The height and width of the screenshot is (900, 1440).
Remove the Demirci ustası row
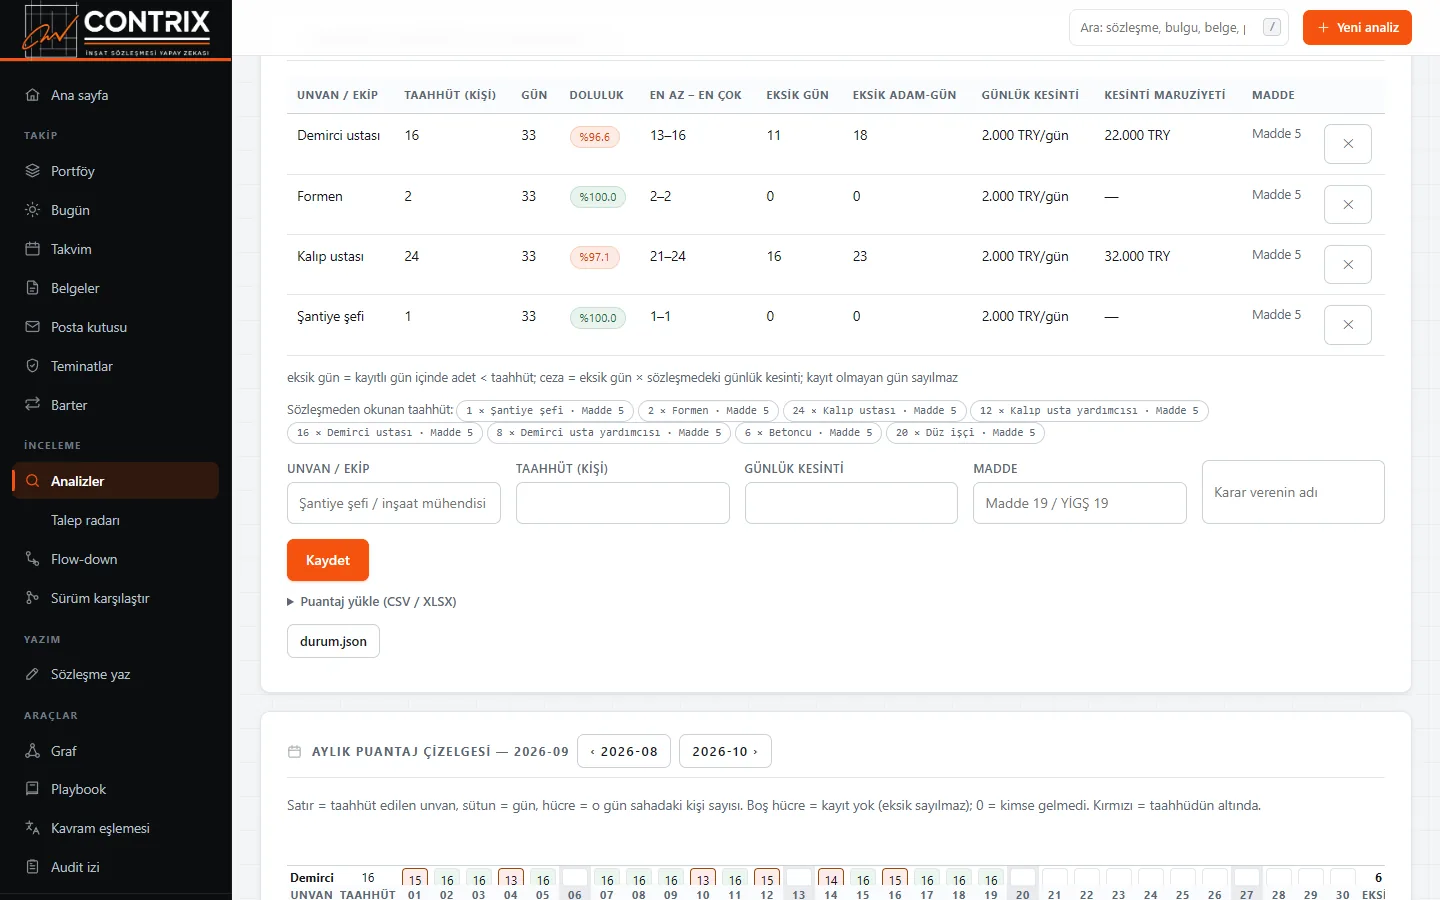1348,144
